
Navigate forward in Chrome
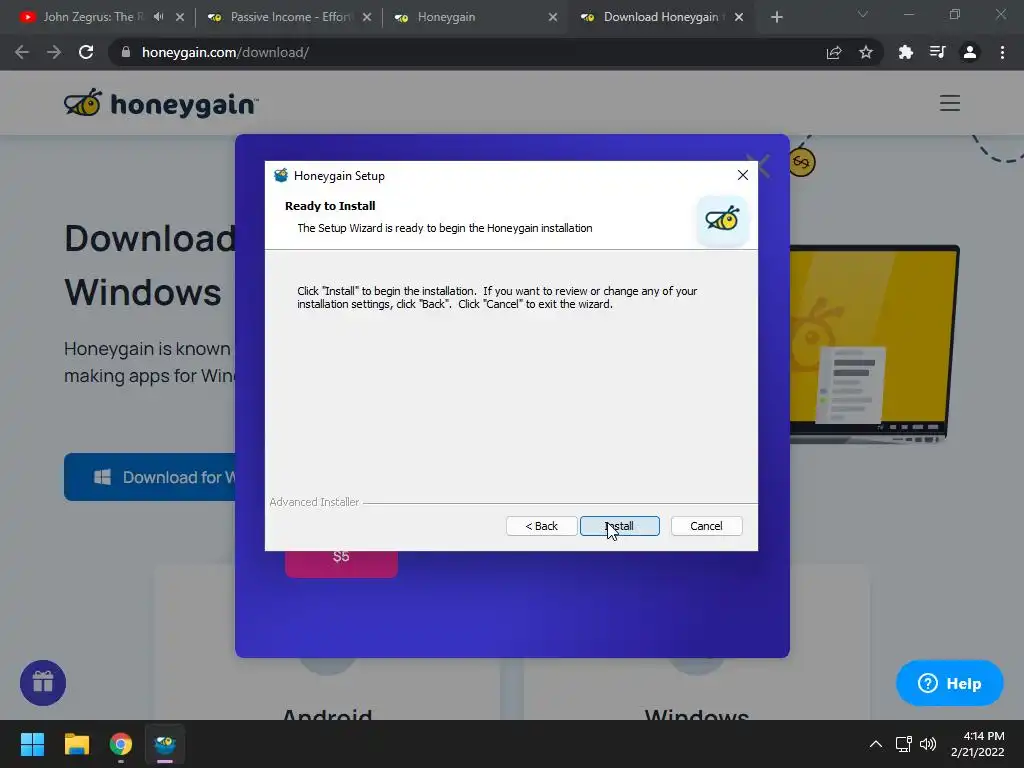[54, 52]
